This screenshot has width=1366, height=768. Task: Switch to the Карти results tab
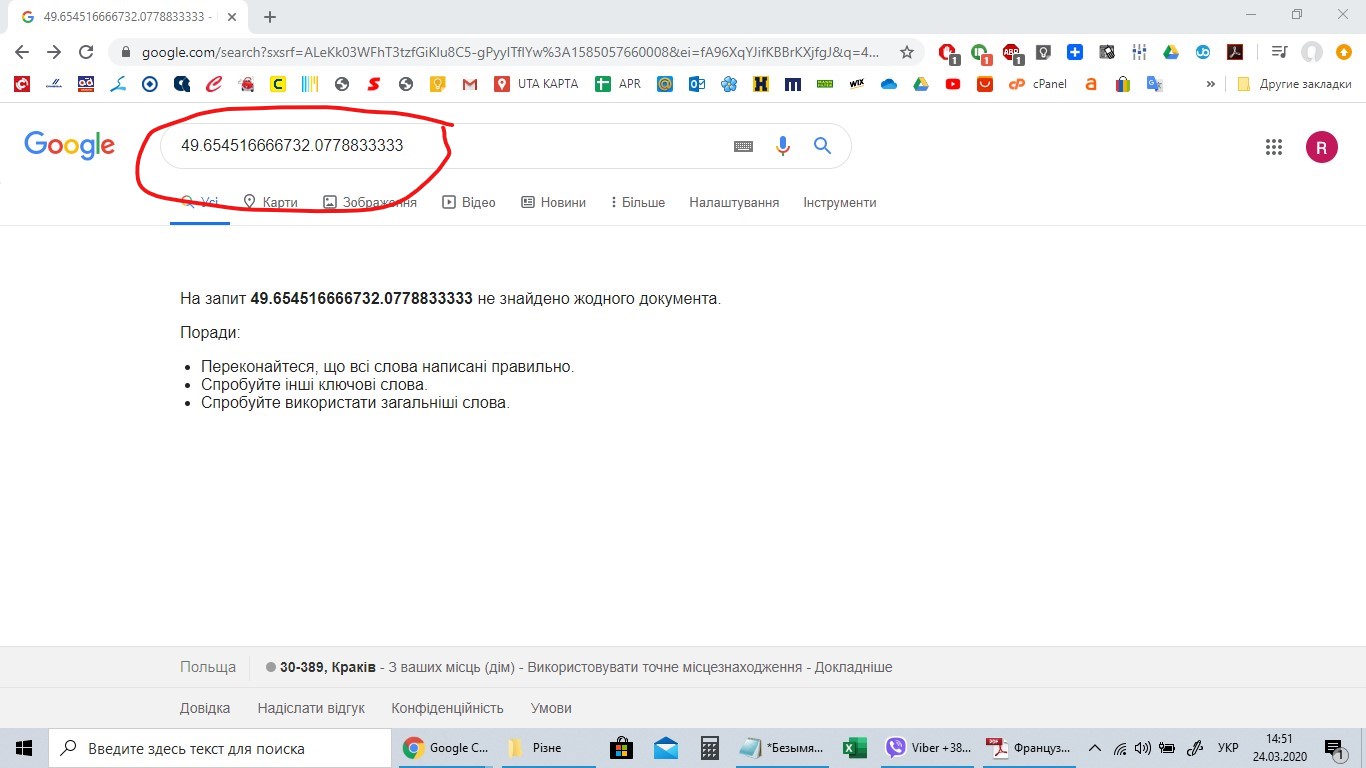[x=270, y=202]
